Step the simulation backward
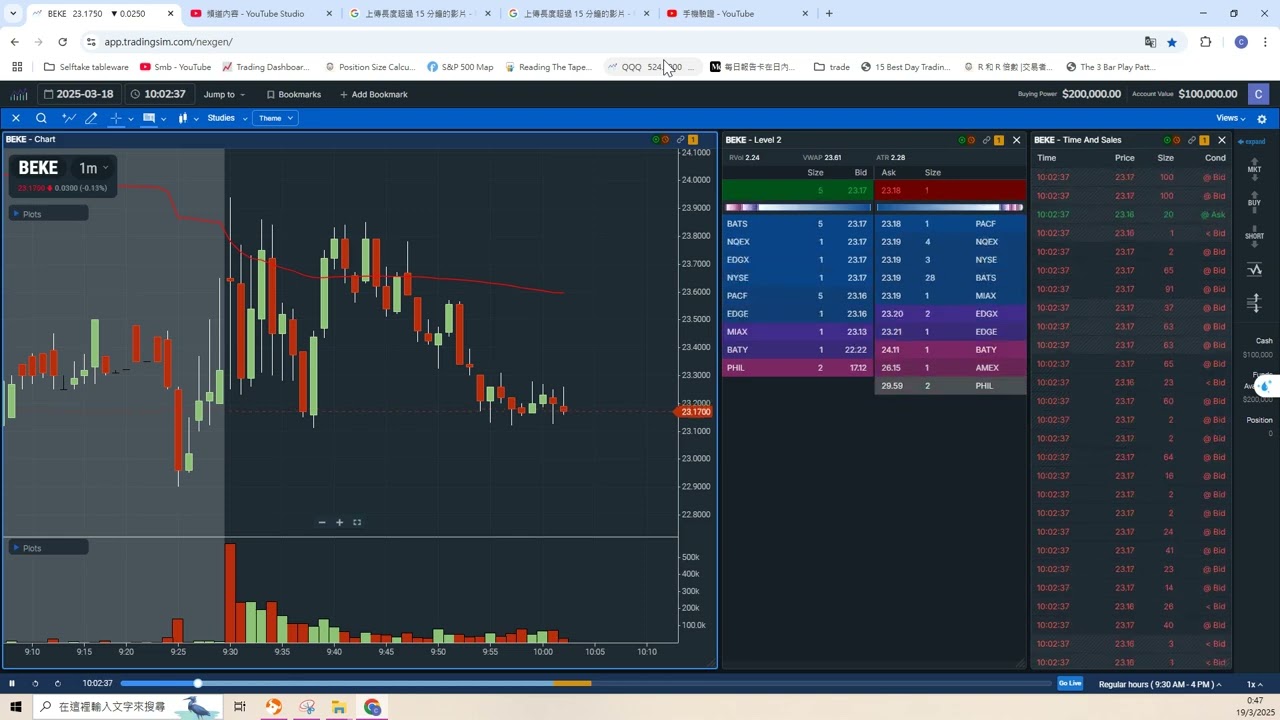The width and height of the screenshot is (1280, 720). pos(35,683)
